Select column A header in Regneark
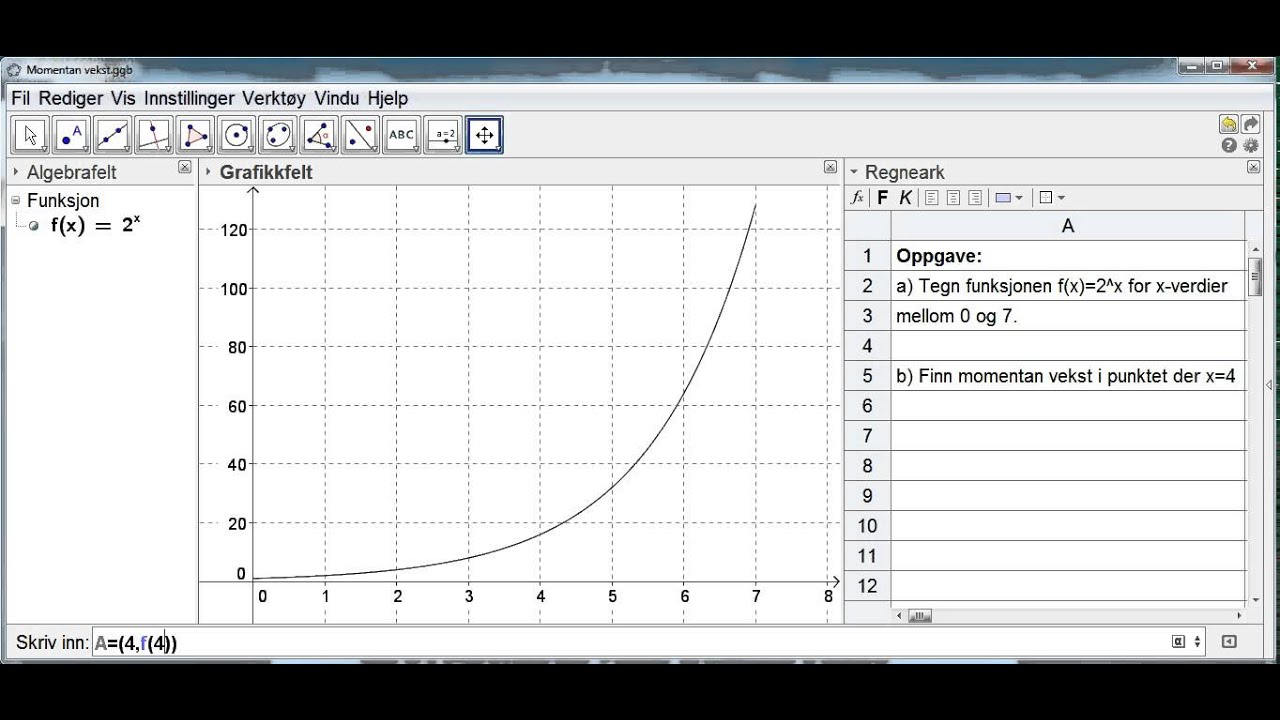This screenshot has height=720, width=1280. click(1068, 226)
